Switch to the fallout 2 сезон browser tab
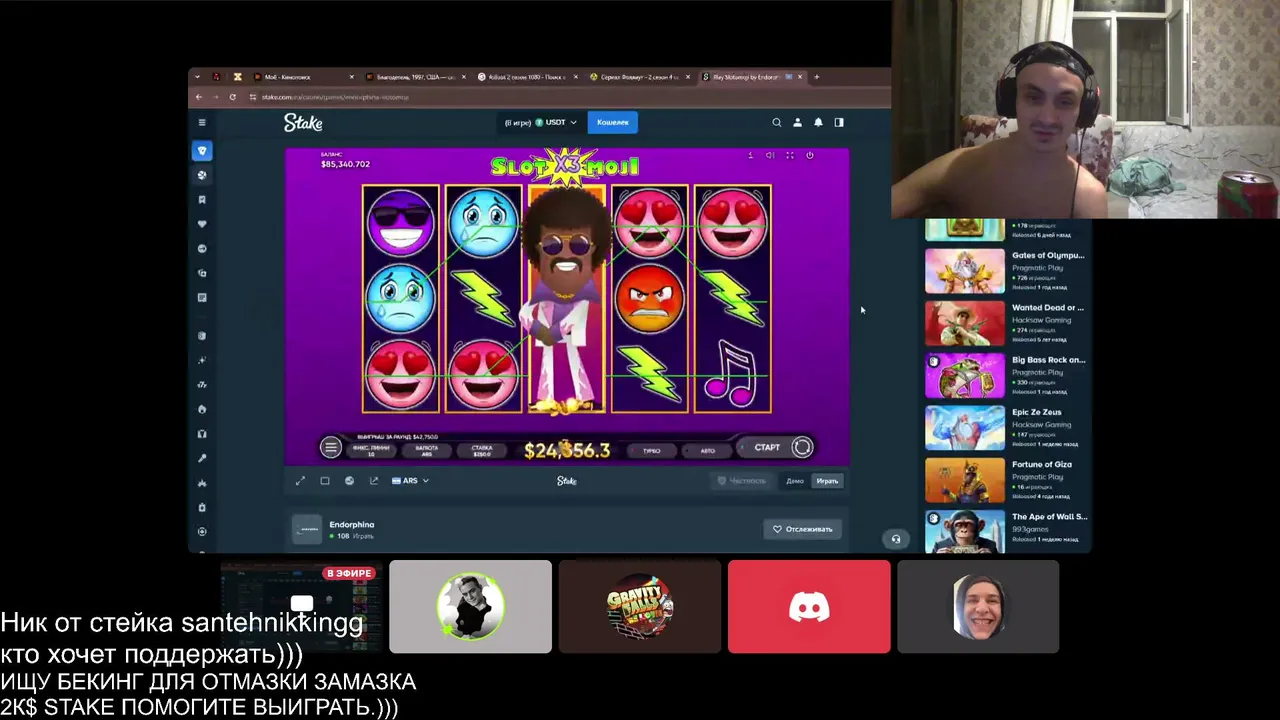 coord(527,77)
